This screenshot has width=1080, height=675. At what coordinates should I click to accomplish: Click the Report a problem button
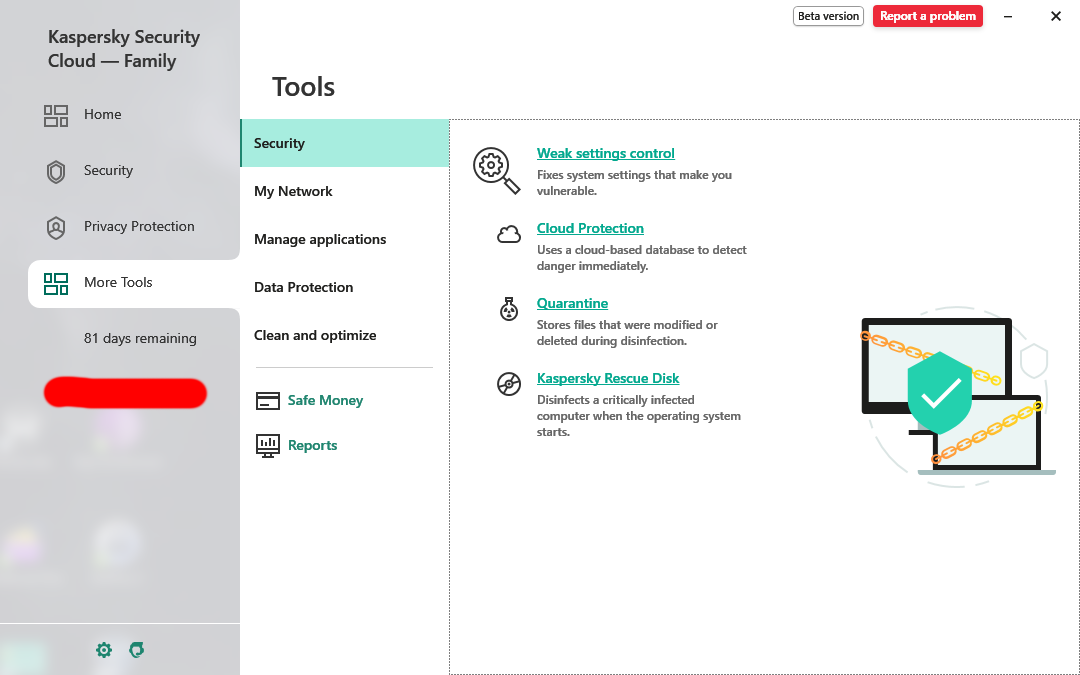click(928, 16)
